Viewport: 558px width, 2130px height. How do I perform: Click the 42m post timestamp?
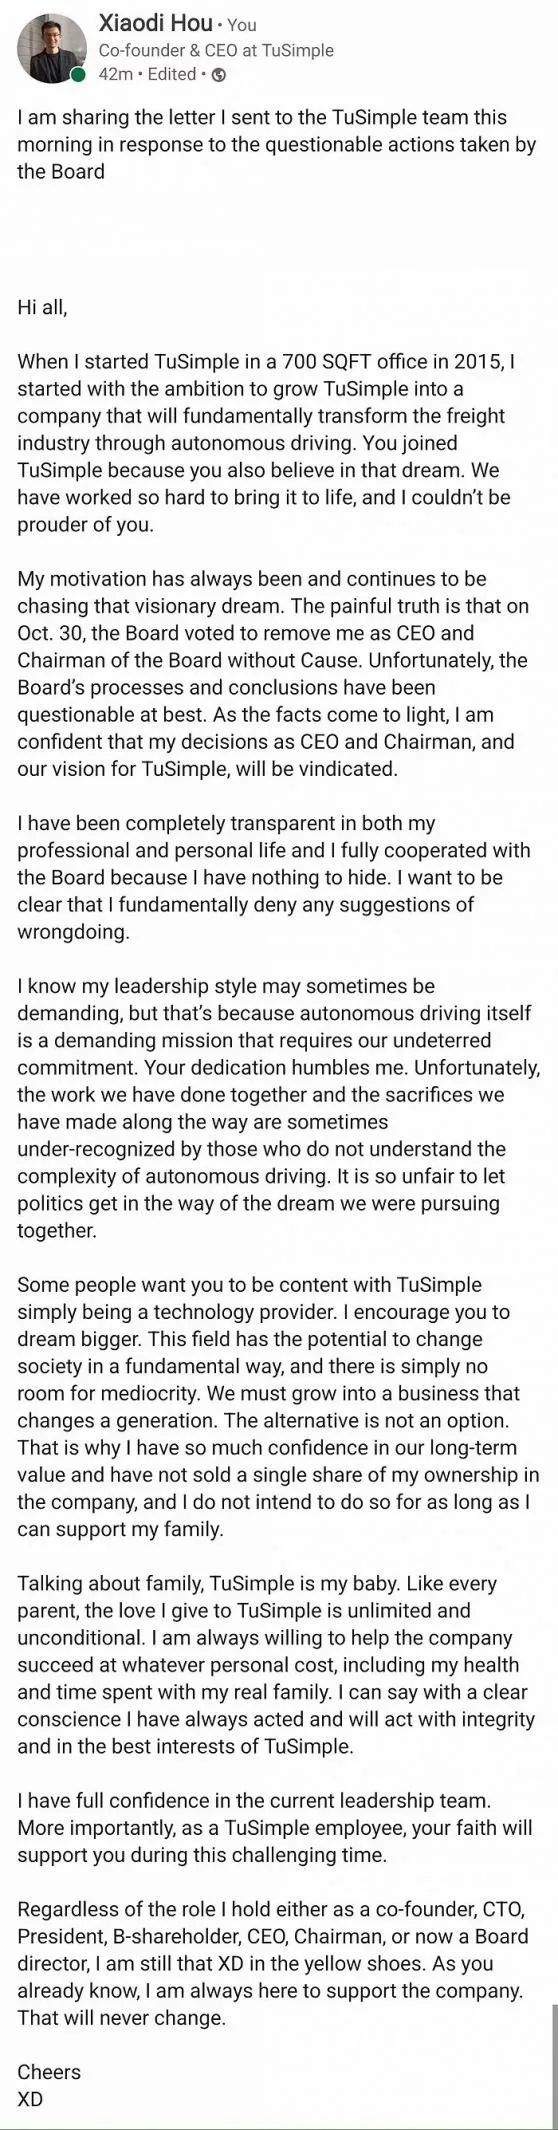tap(115, 74)
